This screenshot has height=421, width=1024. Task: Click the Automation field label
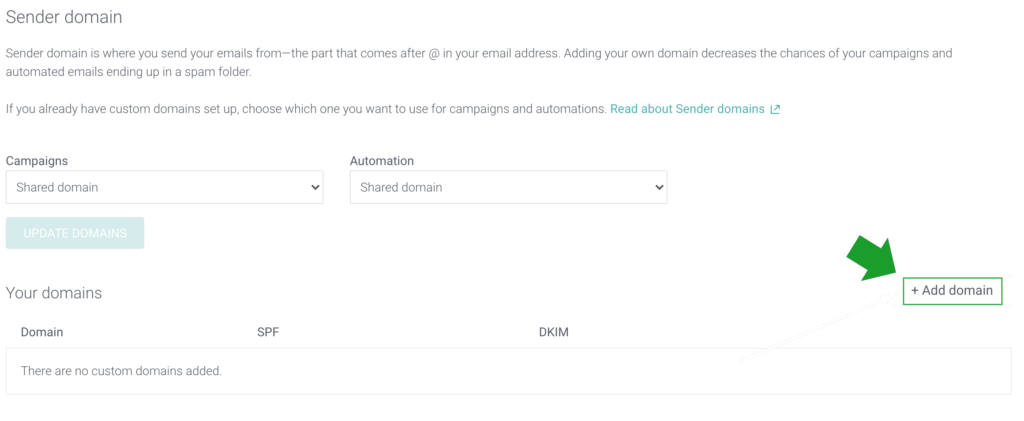(382, 161)
